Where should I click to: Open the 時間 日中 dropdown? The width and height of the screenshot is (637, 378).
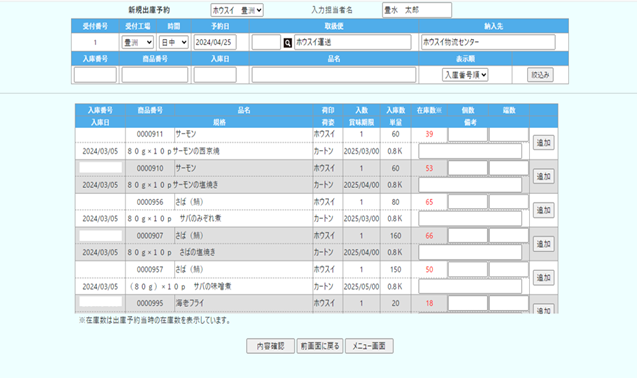[173, 42]
